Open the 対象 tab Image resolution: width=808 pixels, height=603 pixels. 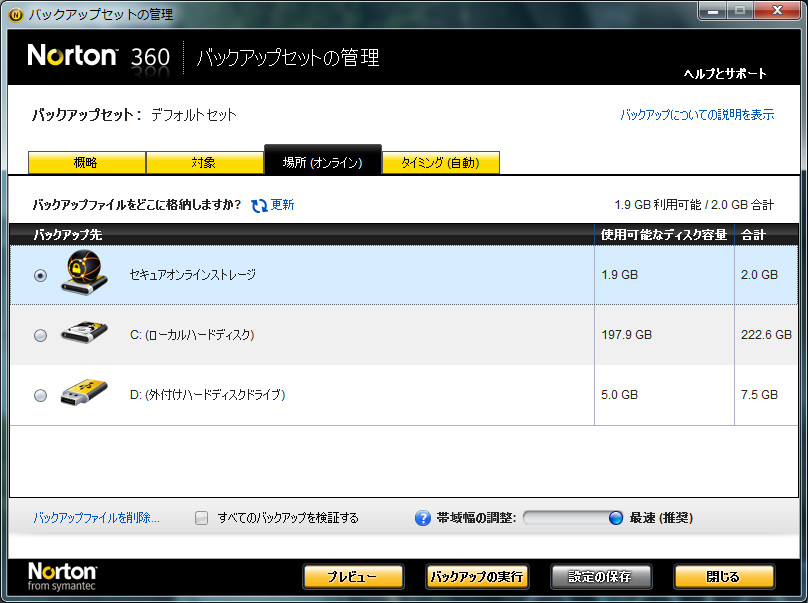point(204,162)
